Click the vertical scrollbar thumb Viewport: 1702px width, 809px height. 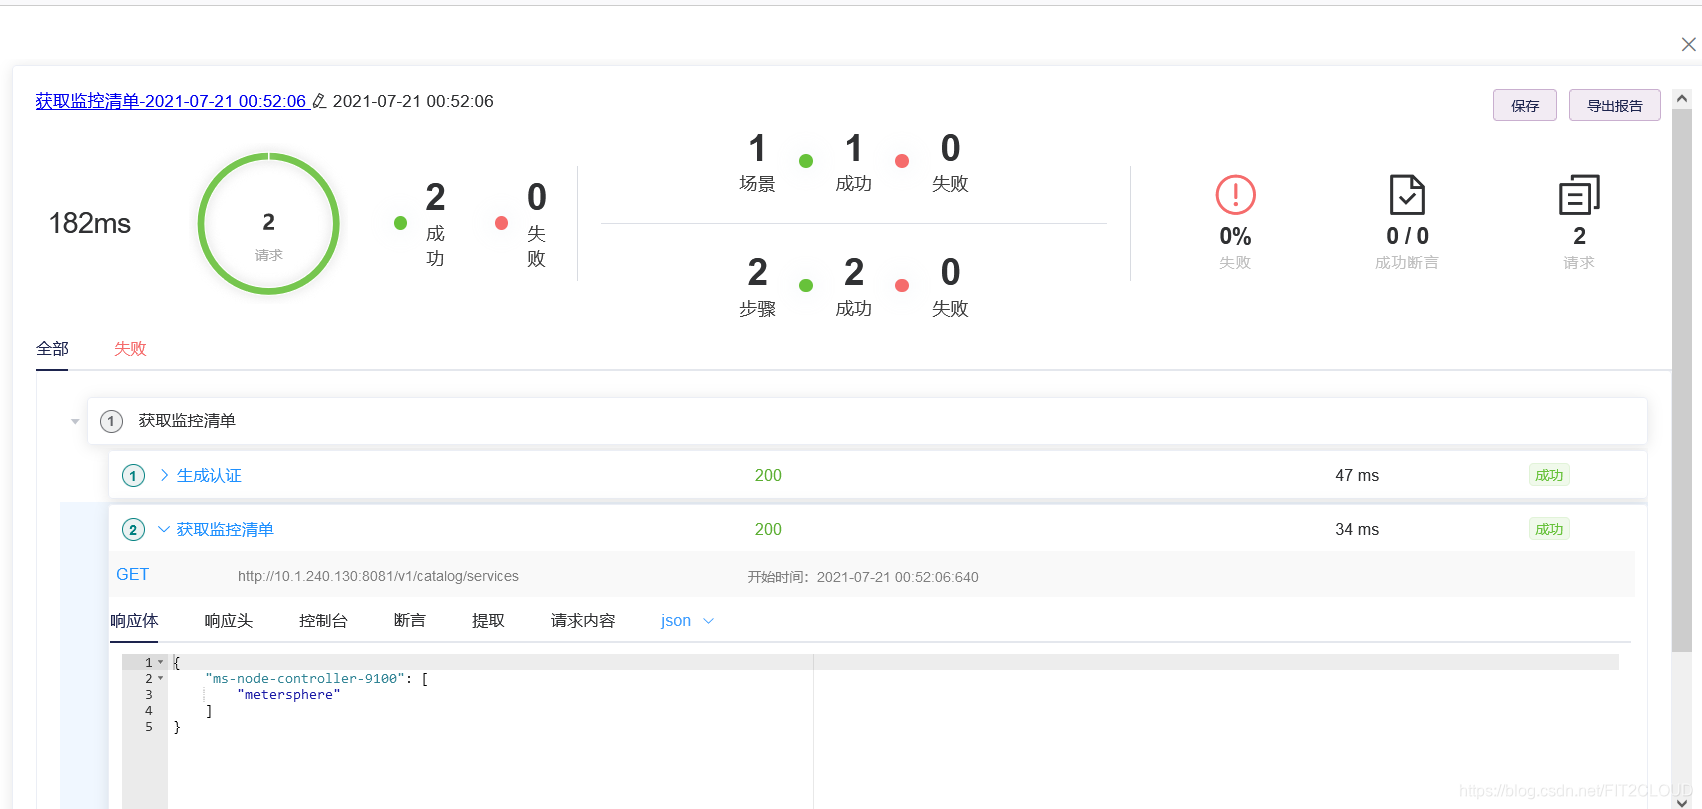[1682, 380]
